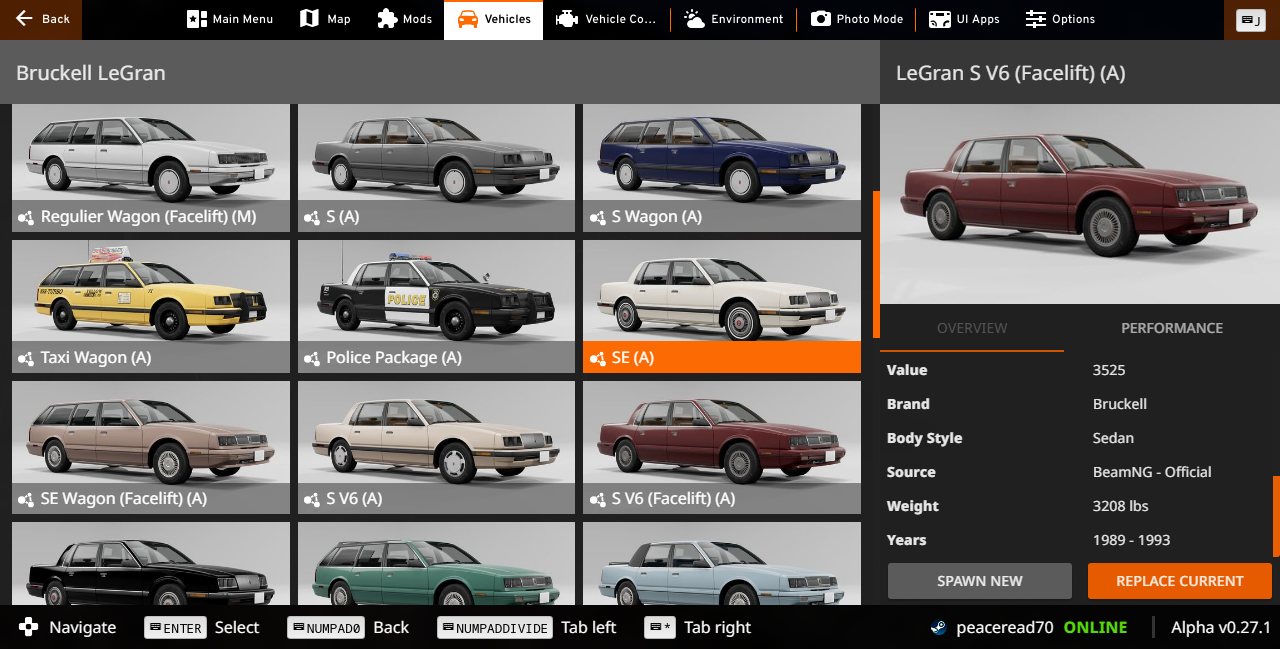Click the ONLINE status text
This screenshot has width=1280, height=649.
pyautogui.click(x=1095, y=628)
